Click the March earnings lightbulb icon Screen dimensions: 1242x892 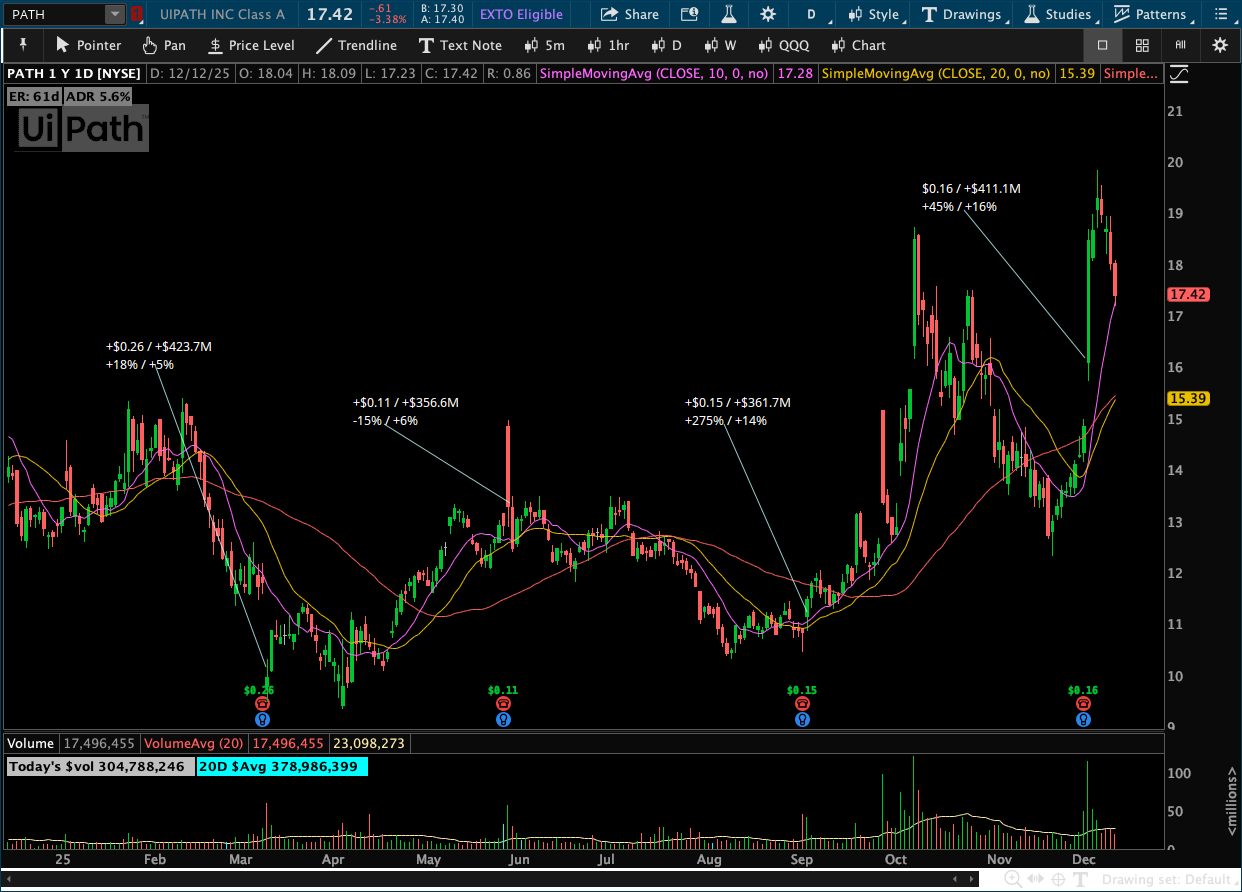coord(262,719)
